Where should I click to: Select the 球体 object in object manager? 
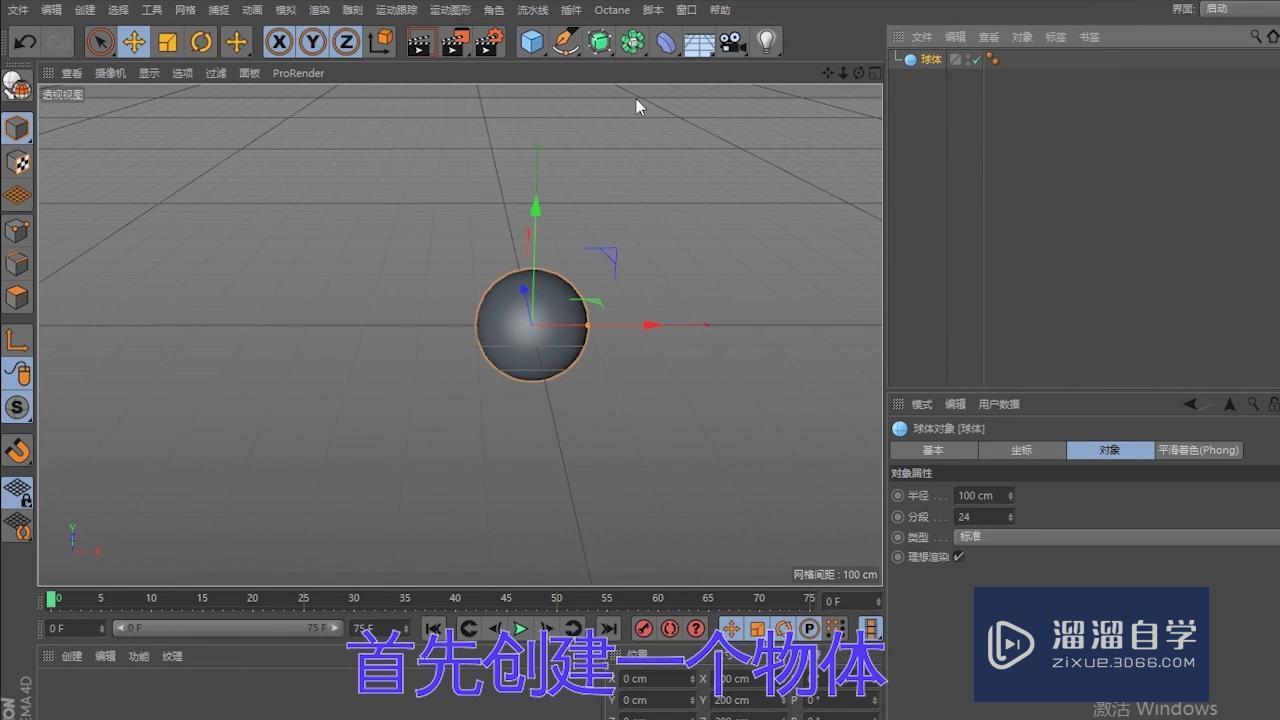click(930, 60)
